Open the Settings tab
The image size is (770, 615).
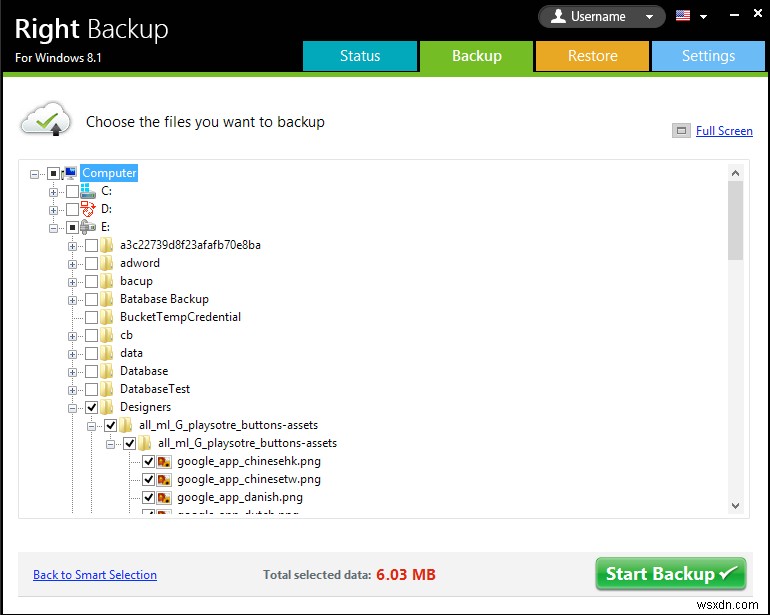(708, 56)
